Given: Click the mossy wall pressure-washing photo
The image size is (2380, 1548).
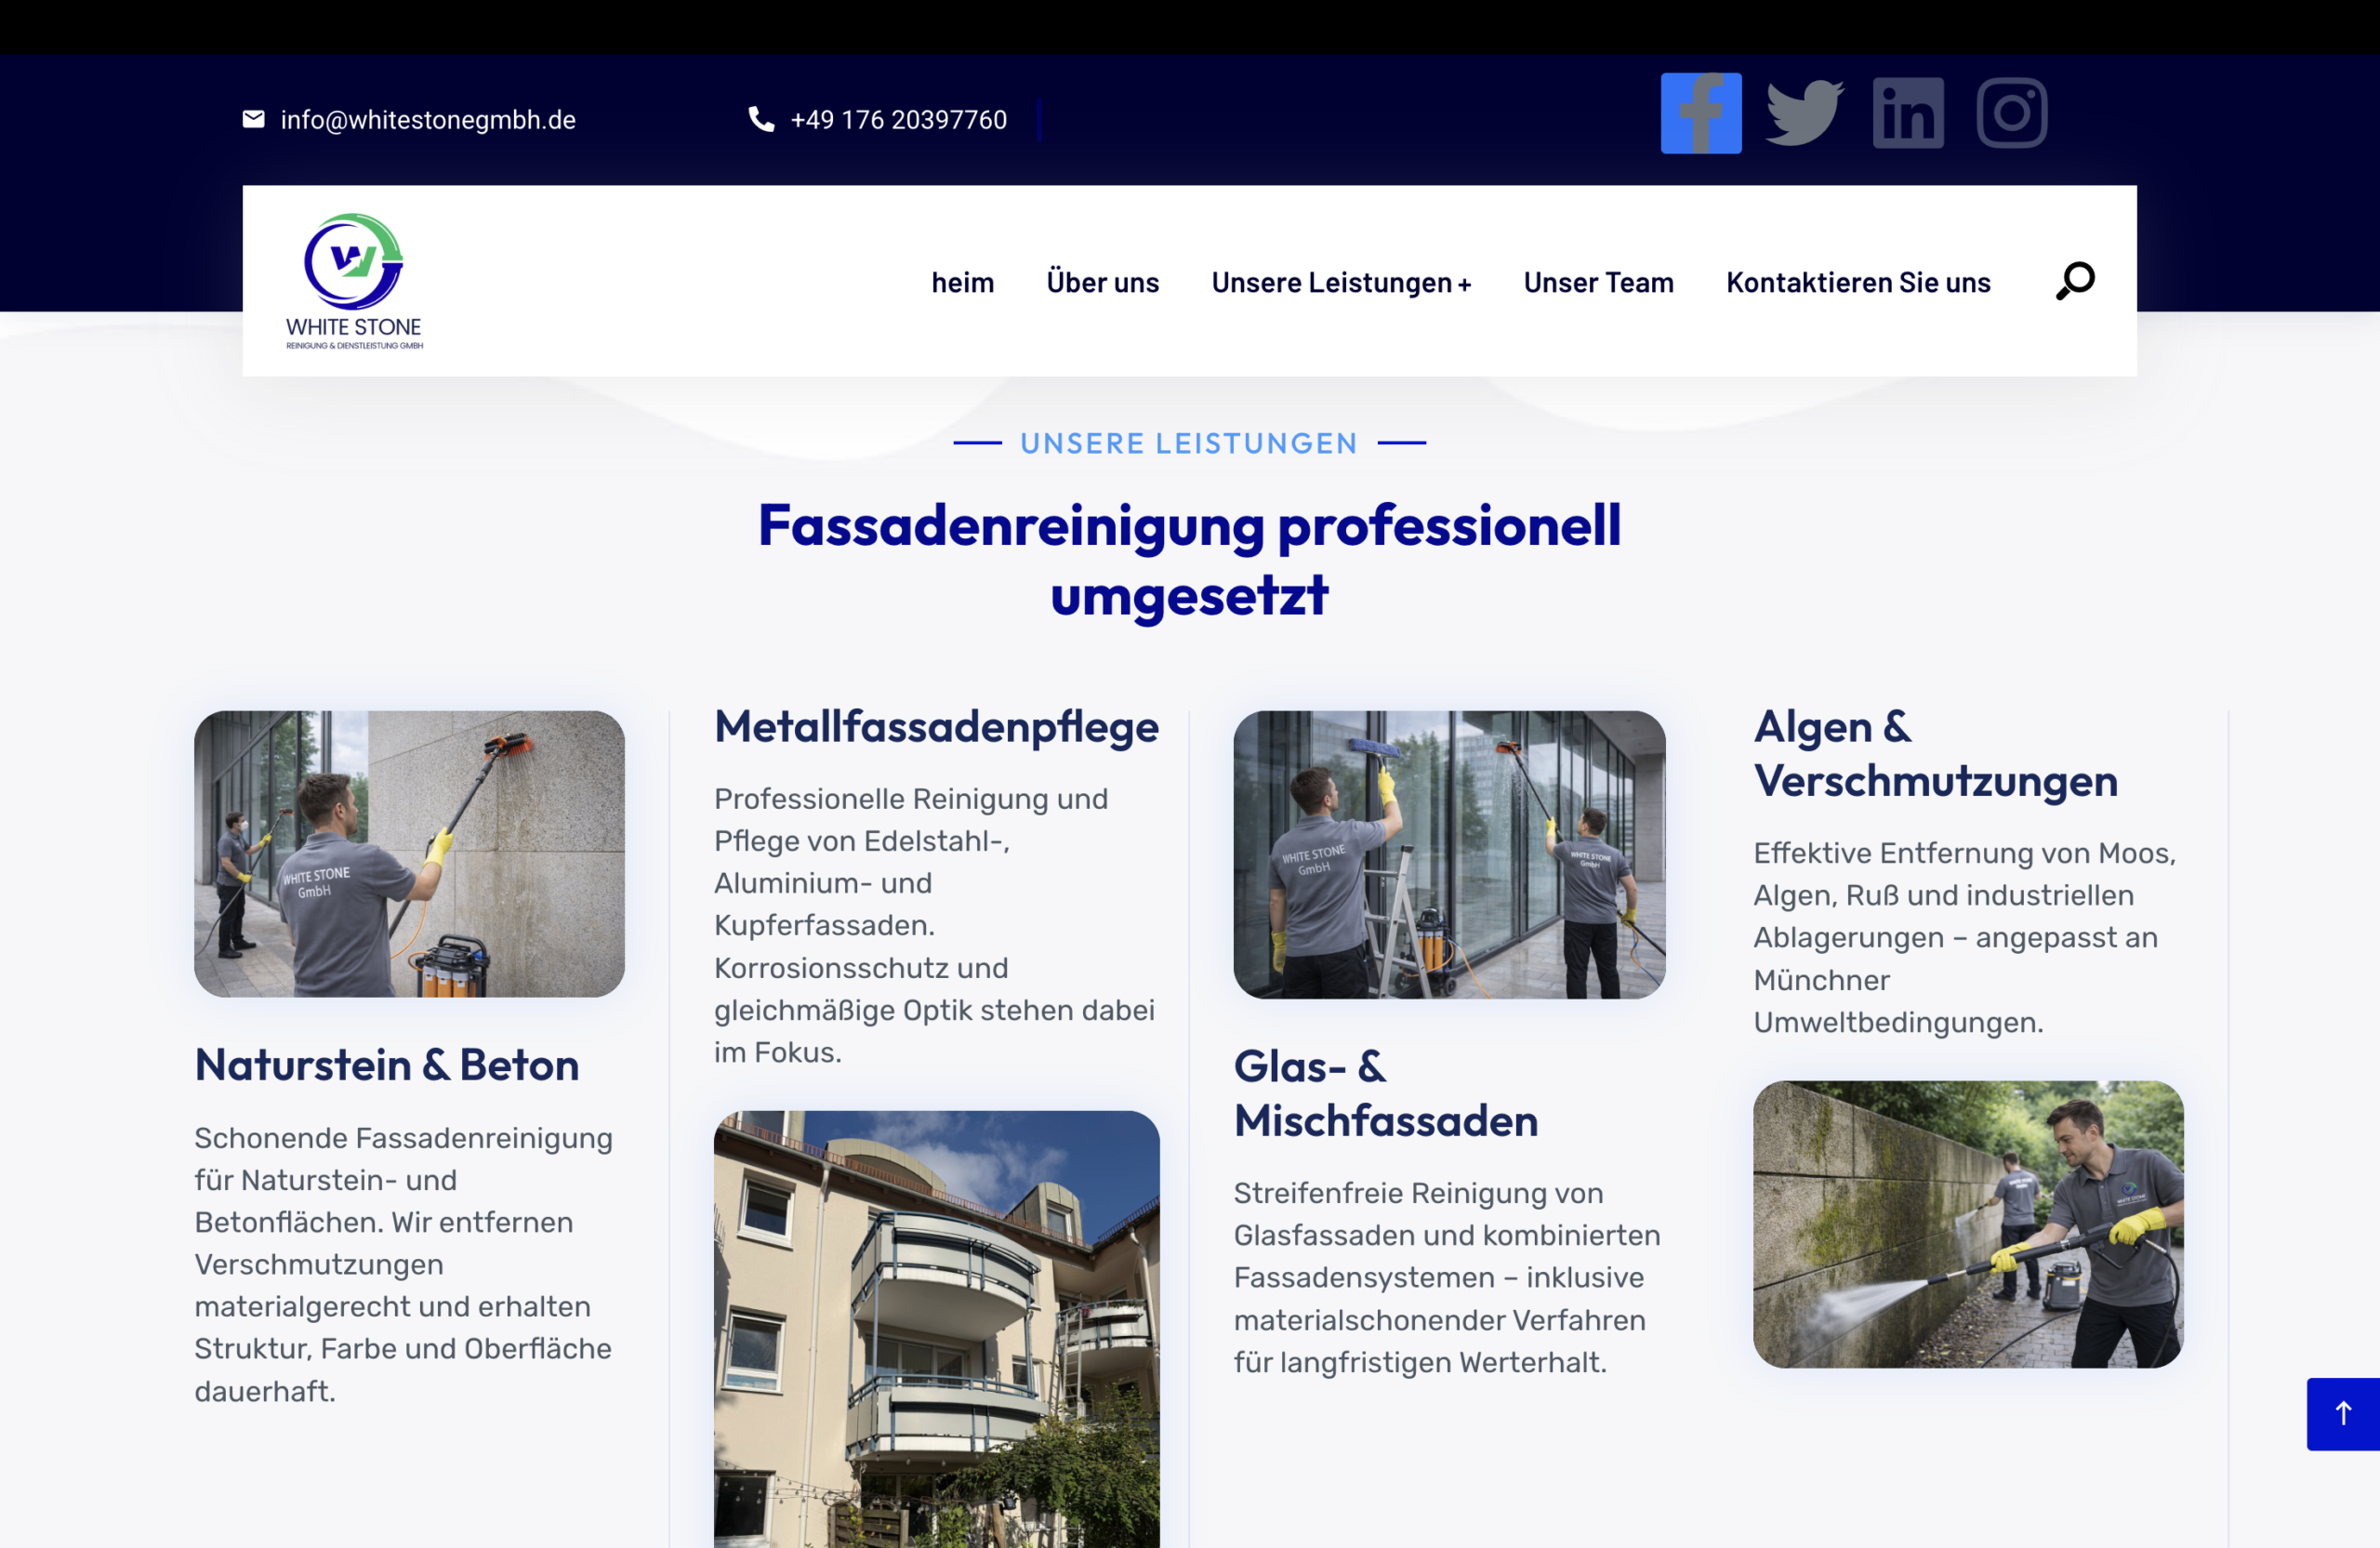Looking at the screenshot, I should pos(1968,1224).
